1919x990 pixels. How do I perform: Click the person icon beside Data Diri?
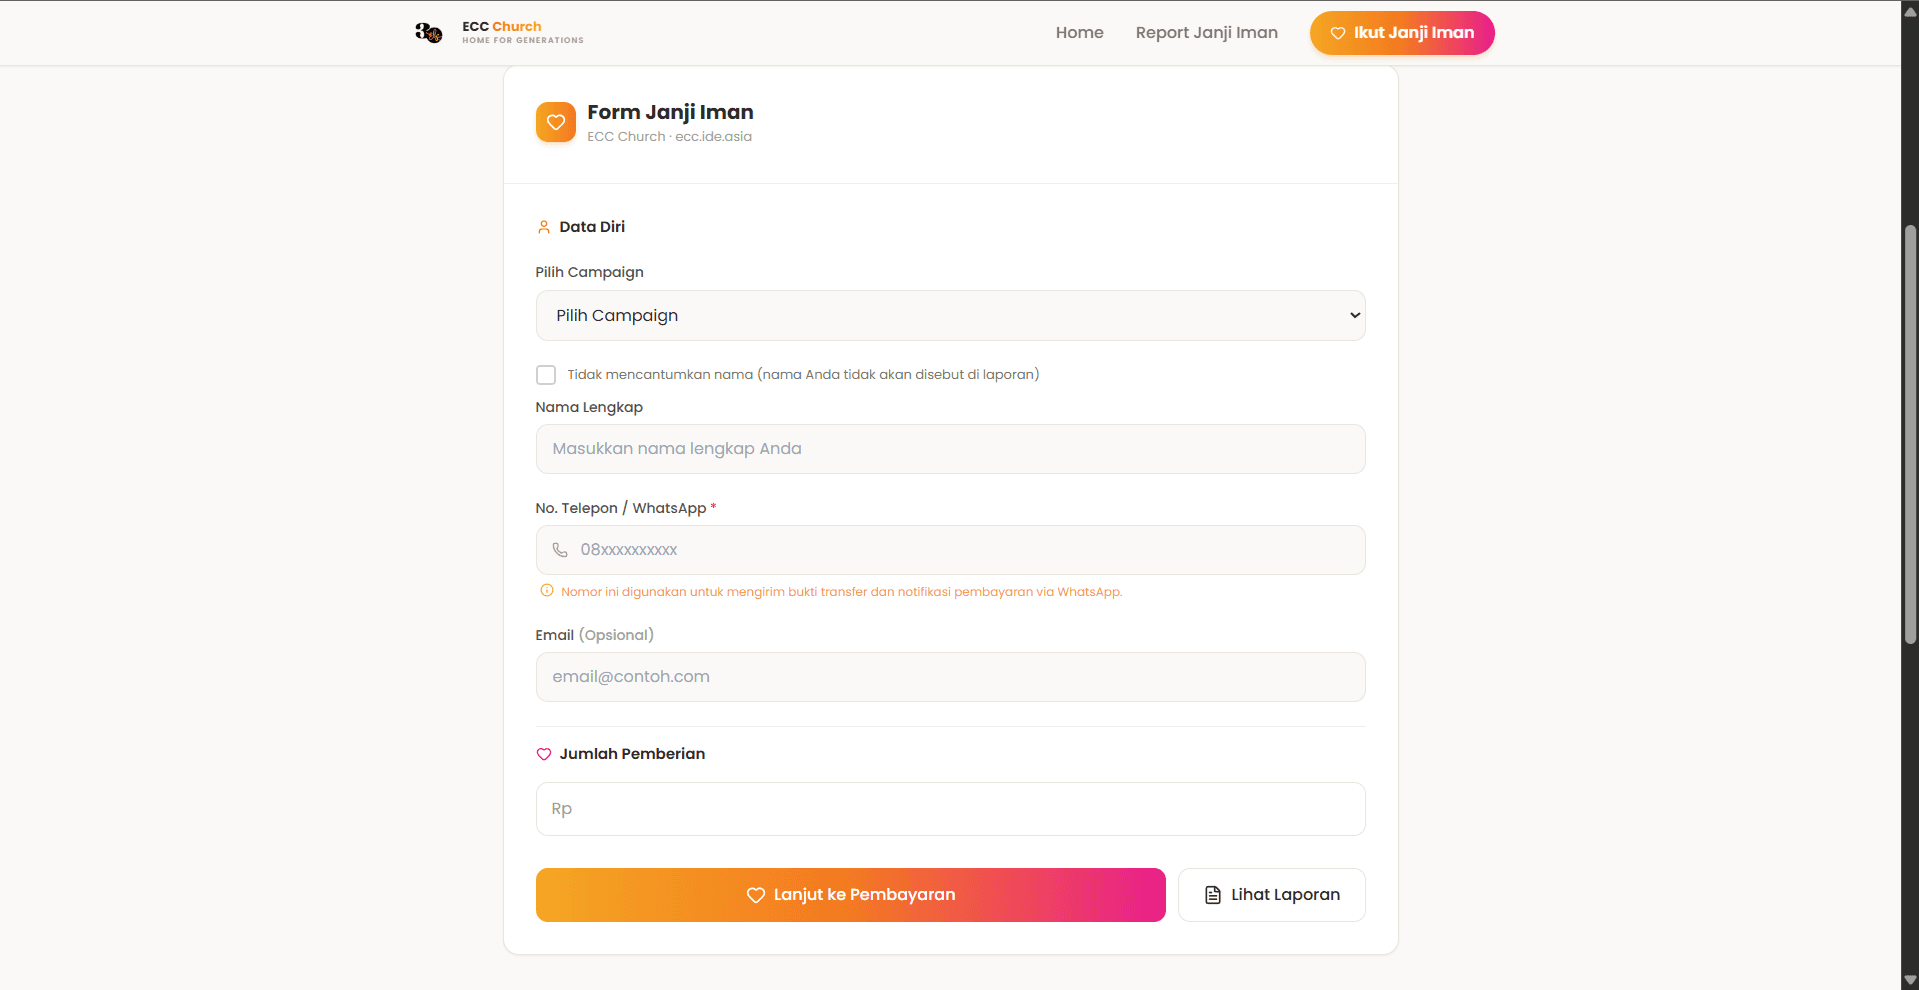(544, 227)
